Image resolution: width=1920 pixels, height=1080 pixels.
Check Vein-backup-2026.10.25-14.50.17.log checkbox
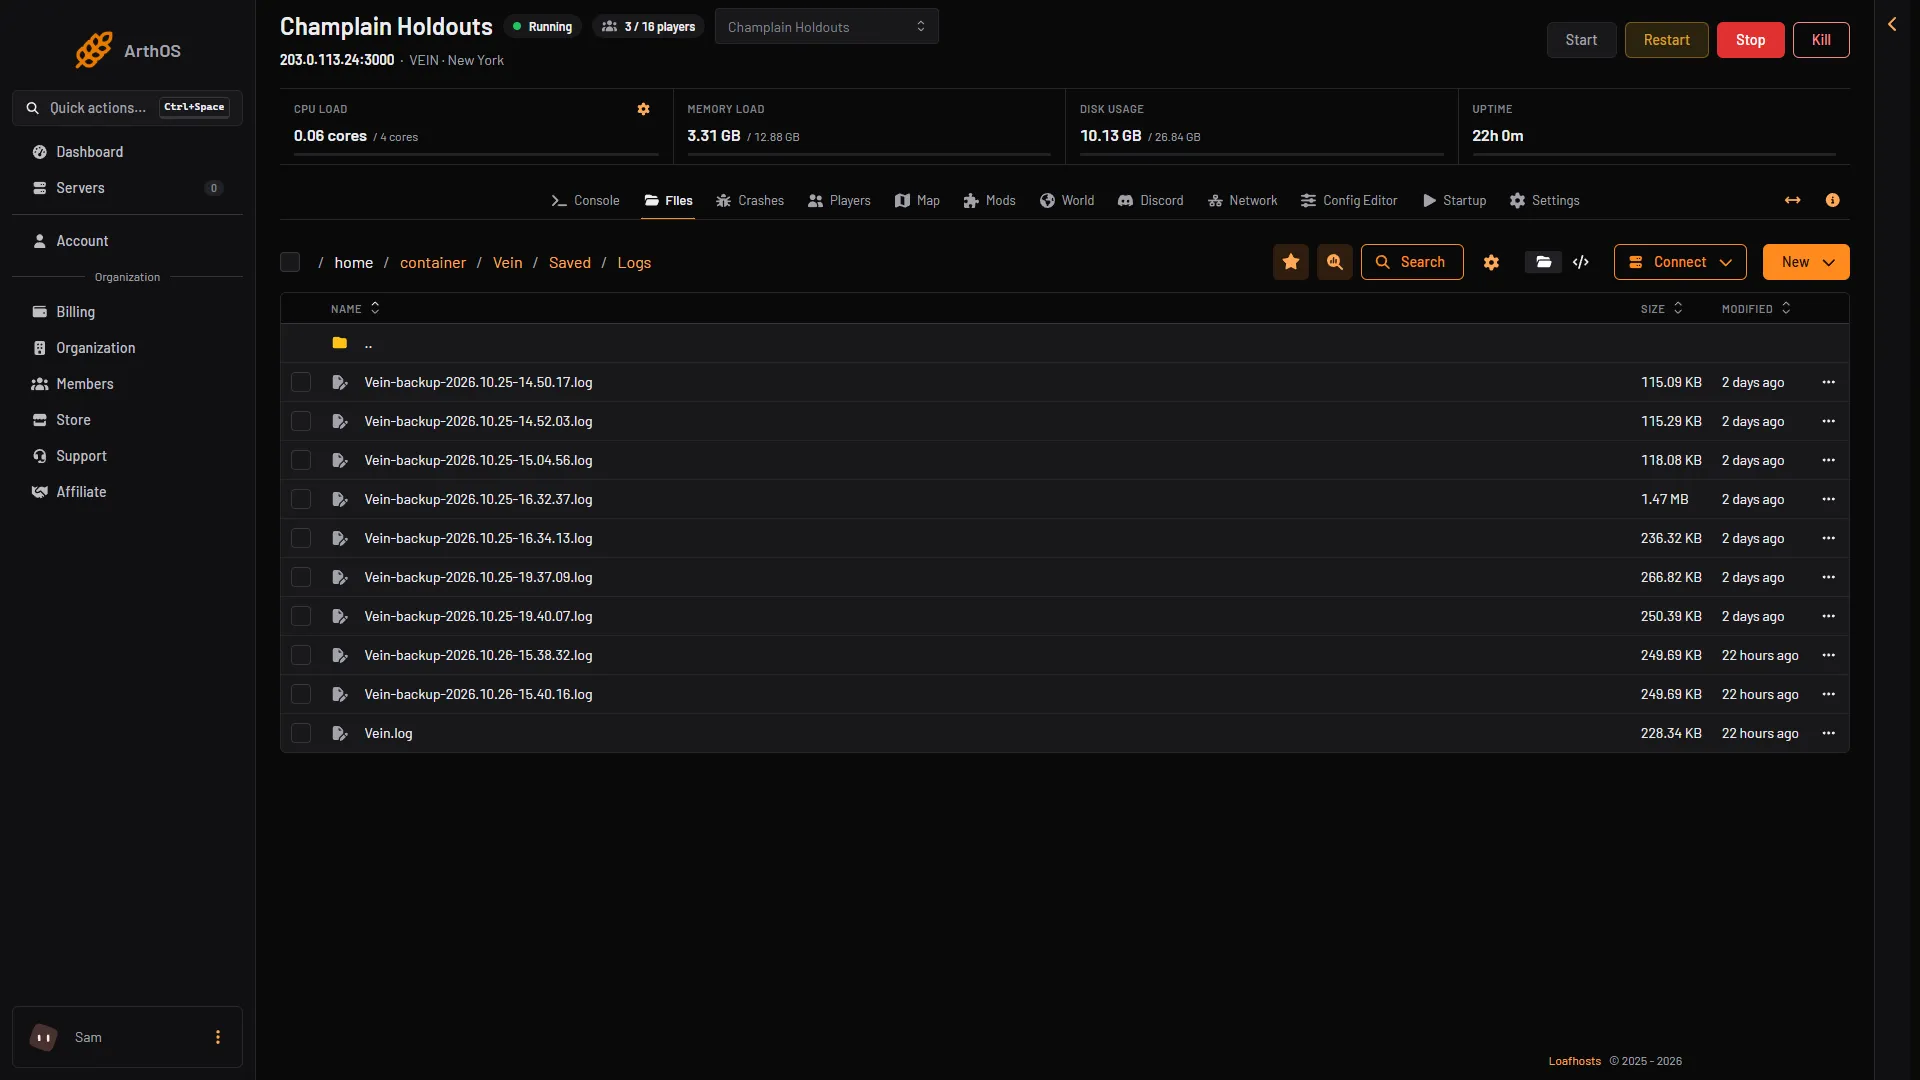[x=301, y=382]
